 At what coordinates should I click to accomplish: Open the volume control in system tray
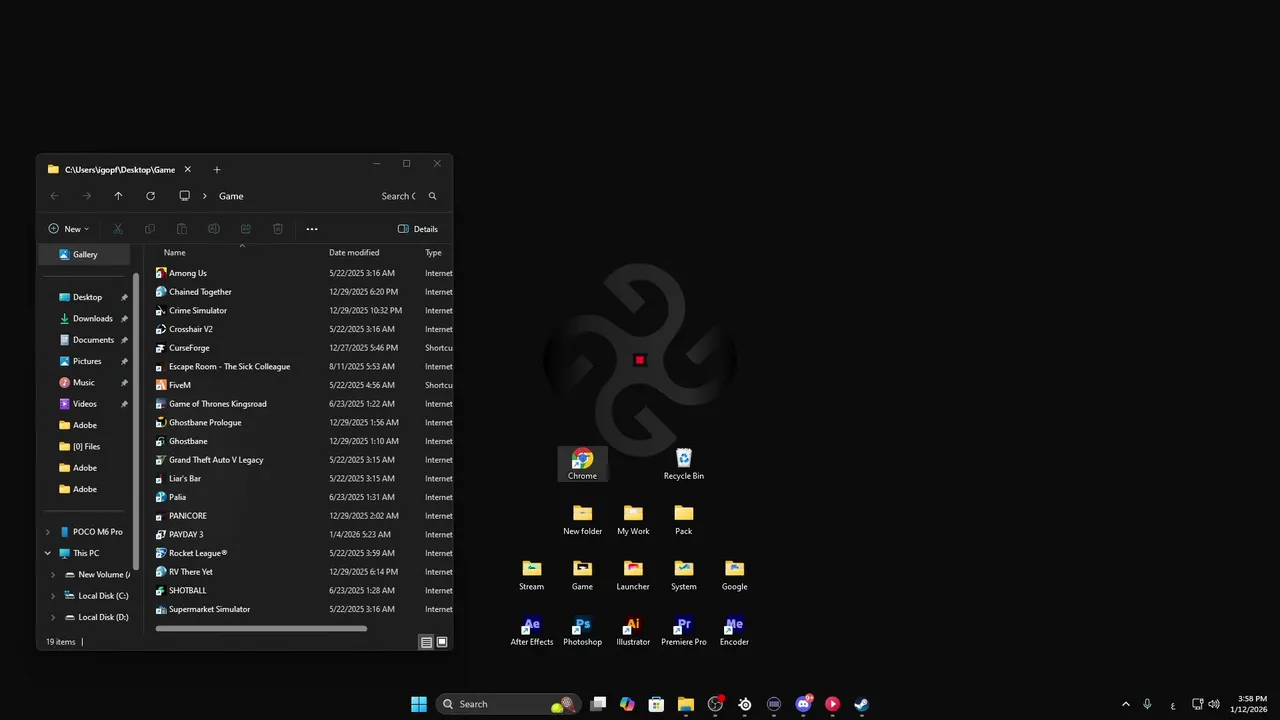pyautogui.click(x=1214, y=704)
